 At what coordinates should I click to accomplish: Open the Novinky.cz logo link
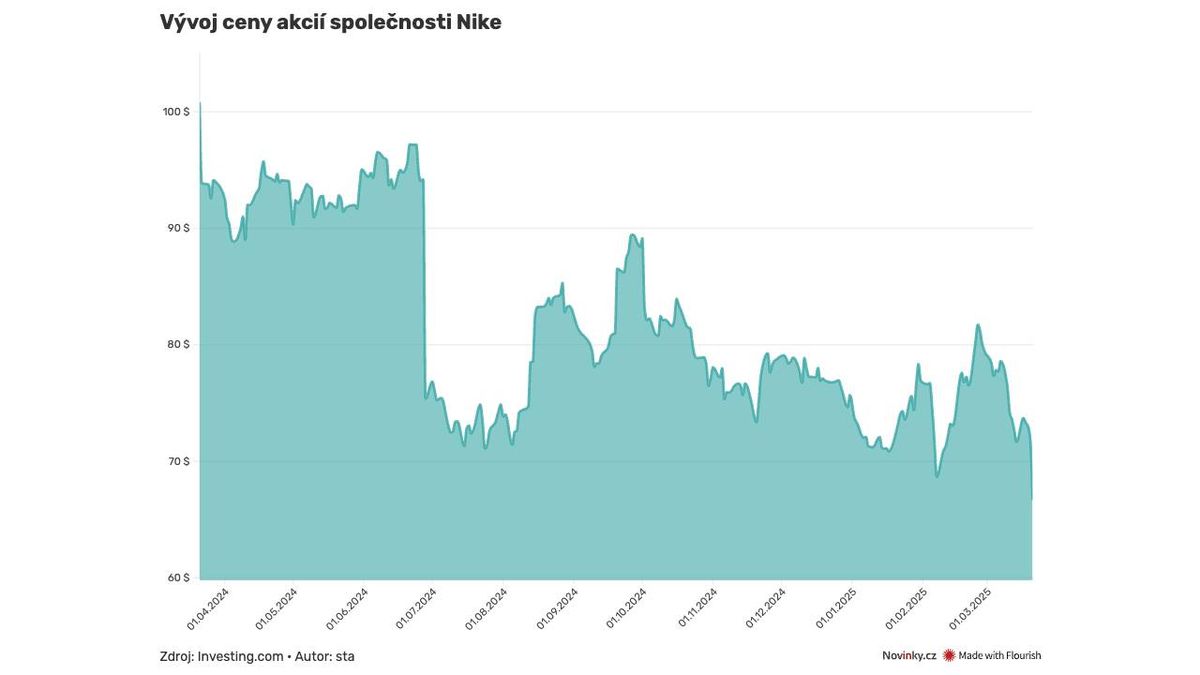[x=908, y=656]
